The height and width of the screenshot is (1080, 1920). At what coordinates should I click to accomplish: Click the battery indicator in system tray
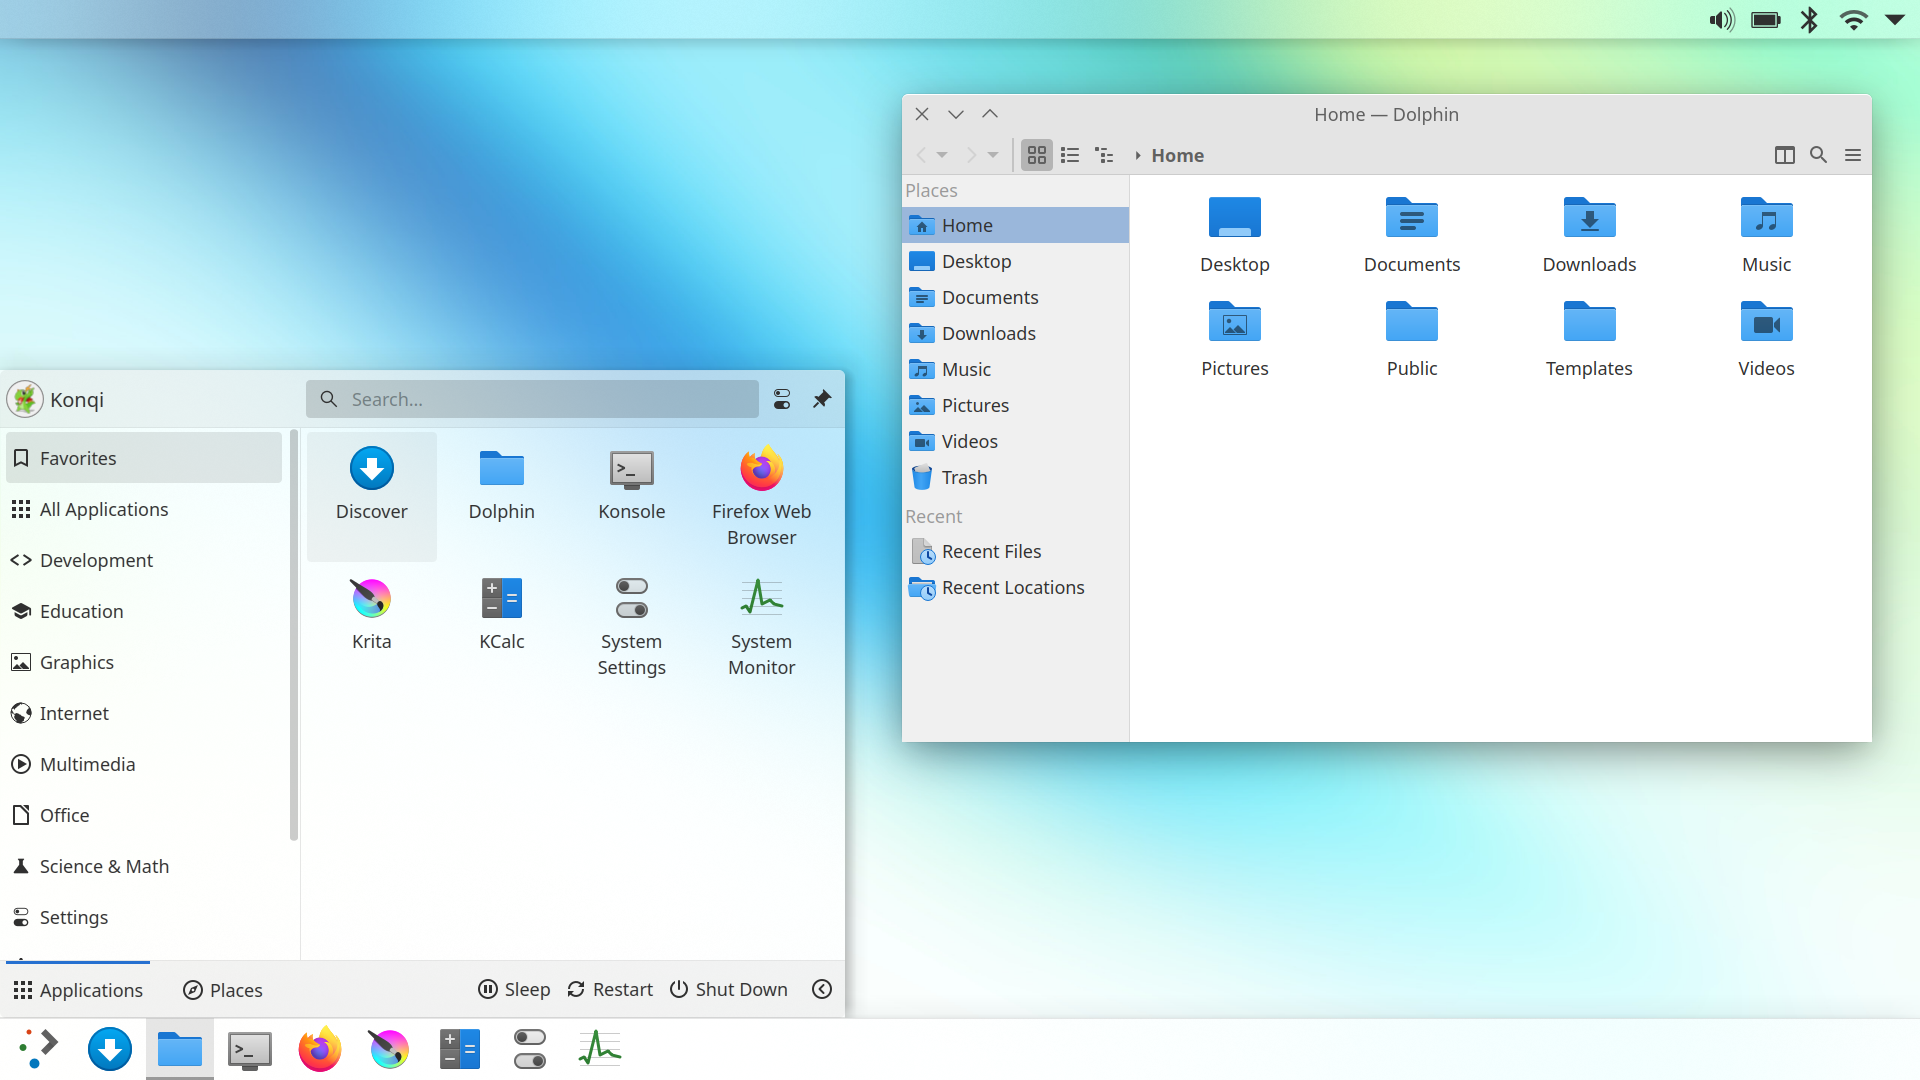[1766, 20]
